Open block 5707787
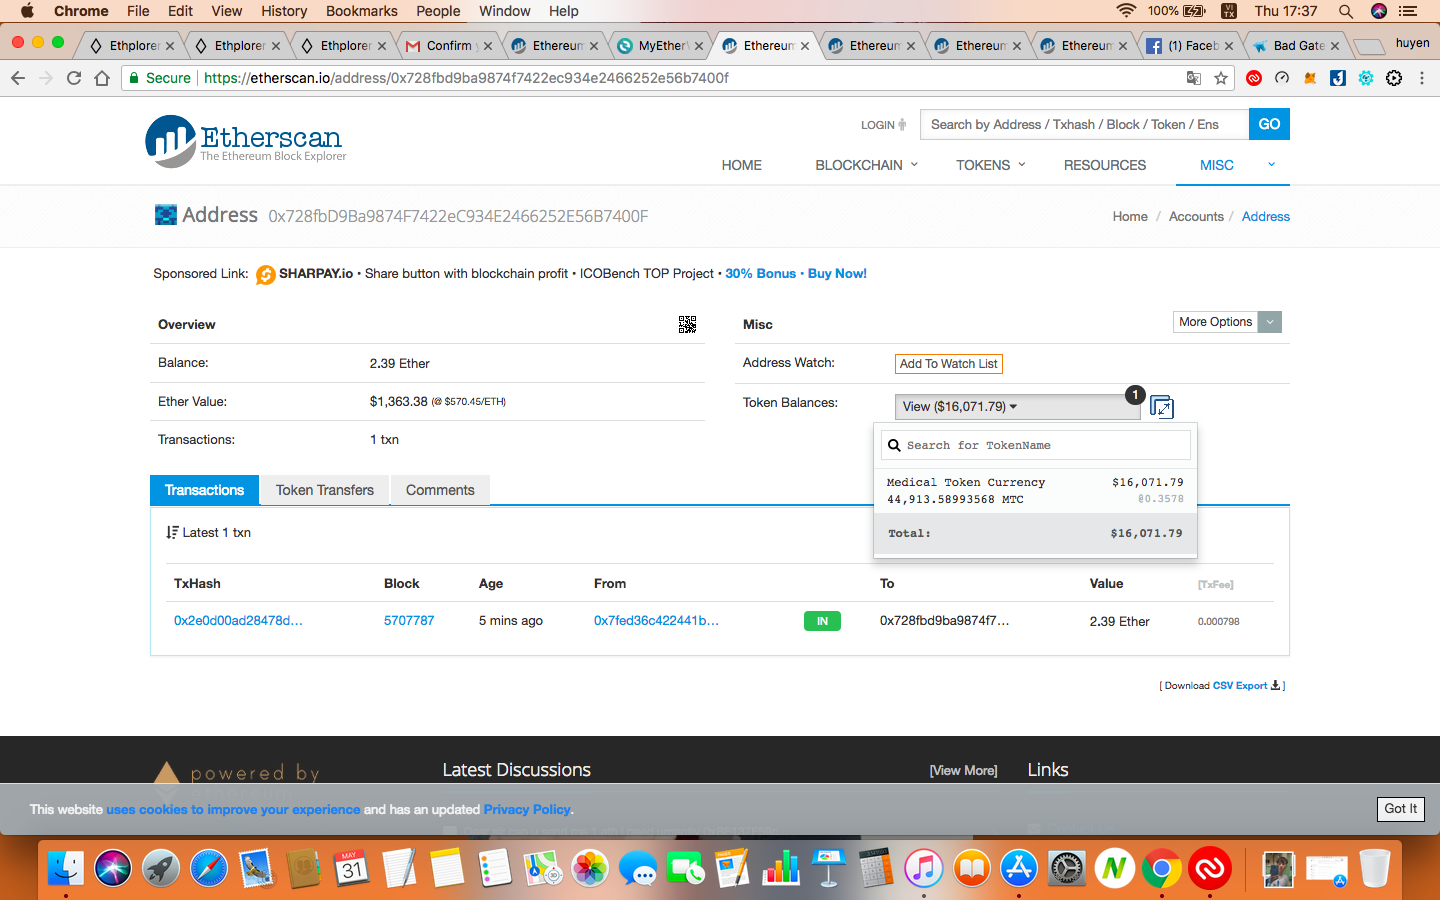1440x900 pixels. point(409,621)
